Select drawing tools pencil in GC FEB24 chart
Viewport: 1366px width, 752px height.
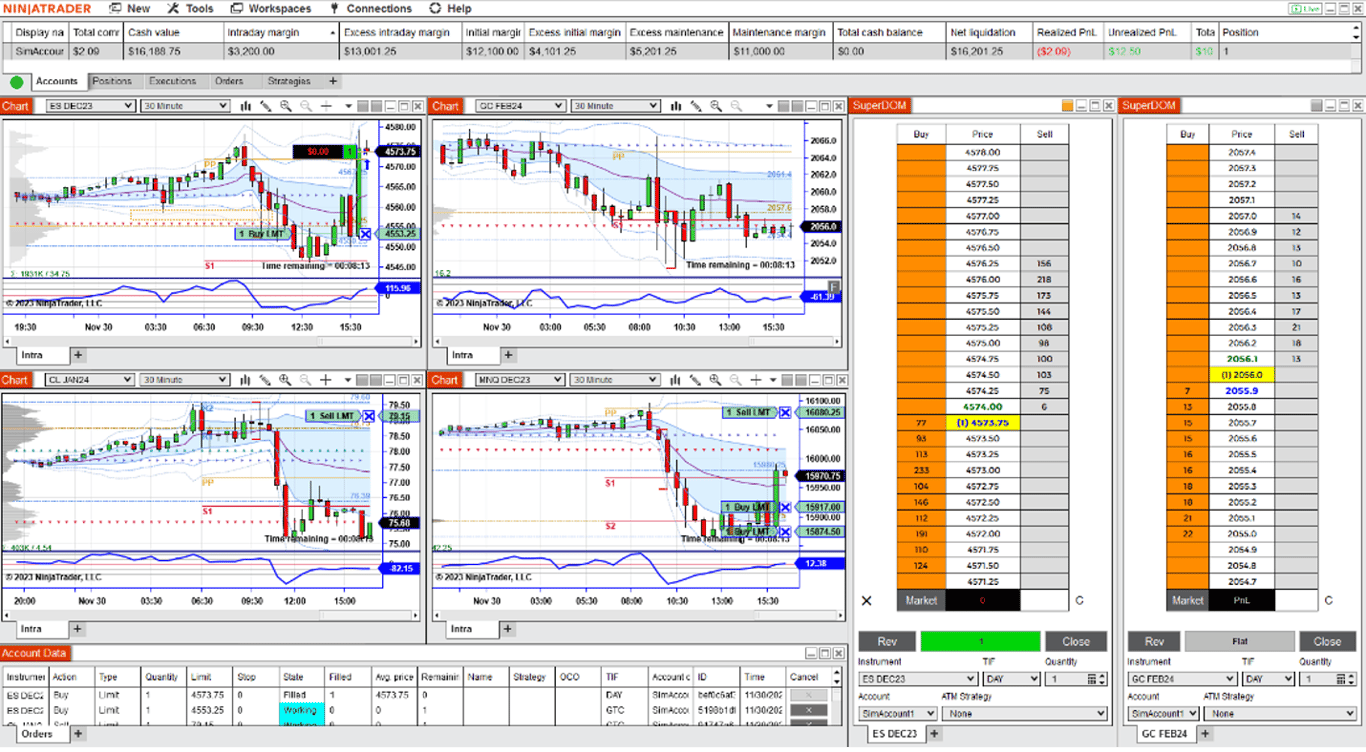click(x=696, y=106)
